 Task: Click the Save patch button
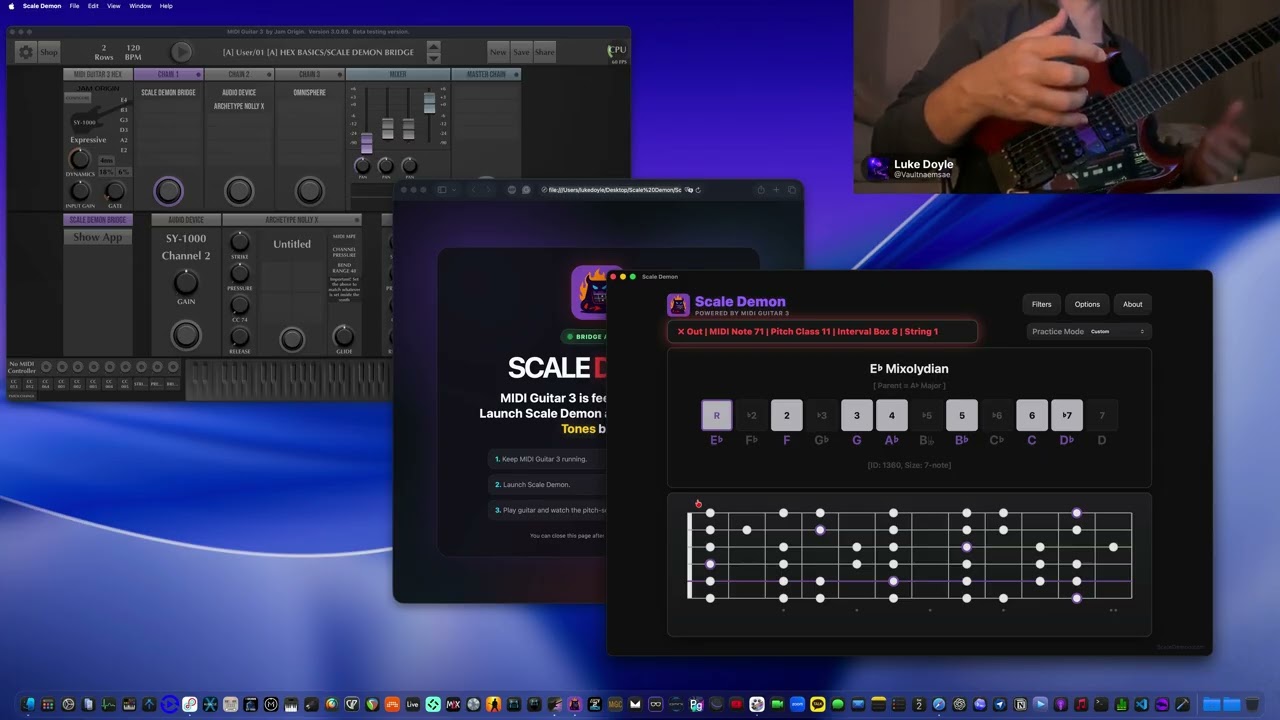[x=521, y=52]
